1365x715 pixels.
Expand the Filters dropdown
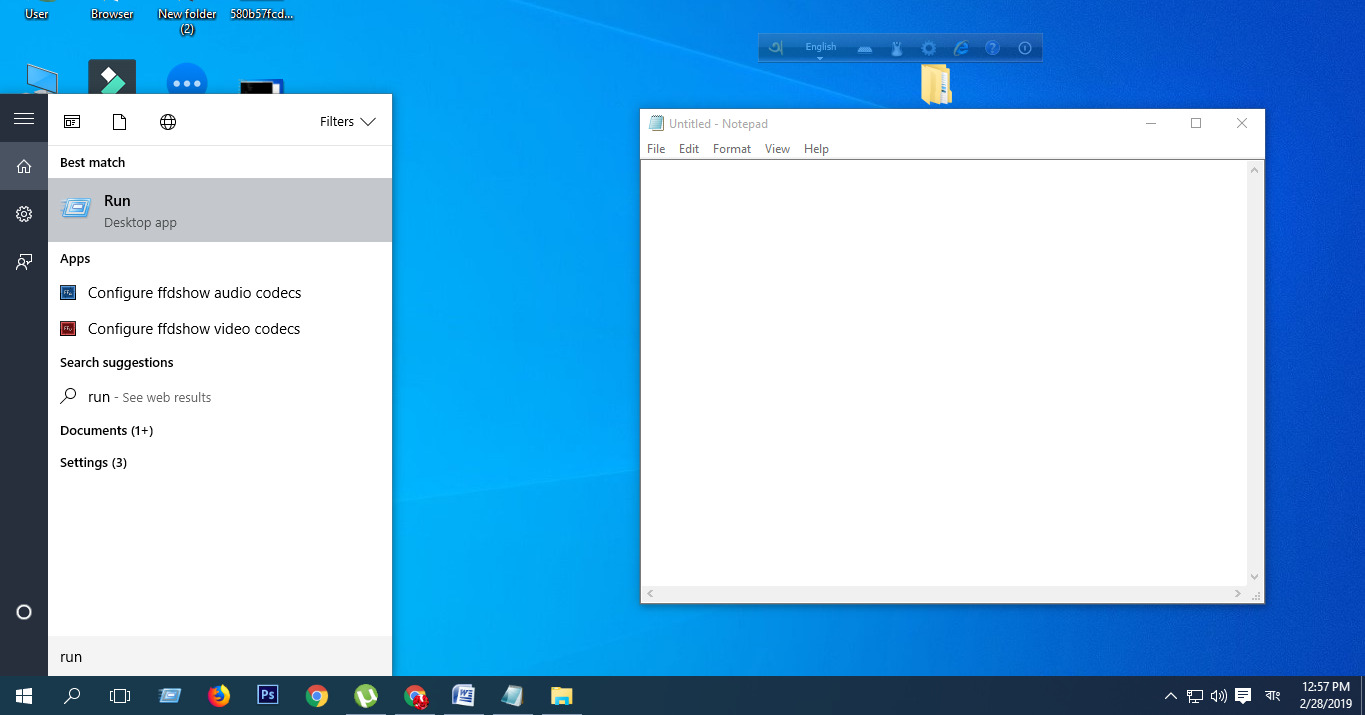(x=347, y=122)
